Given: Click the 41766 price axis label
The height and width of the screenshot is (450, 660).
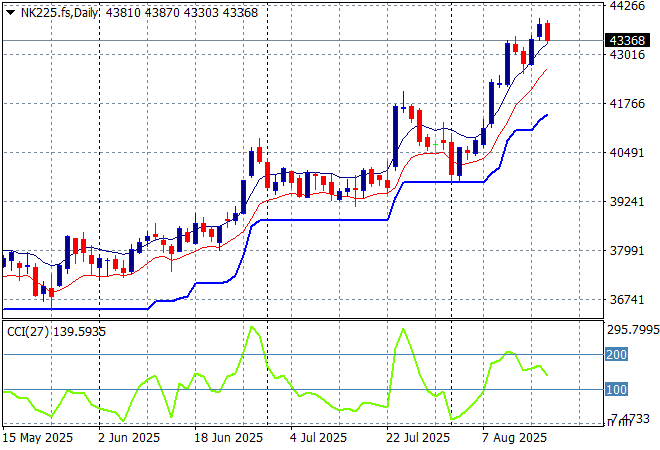Looking at the screenshot, I should (627, 104).
